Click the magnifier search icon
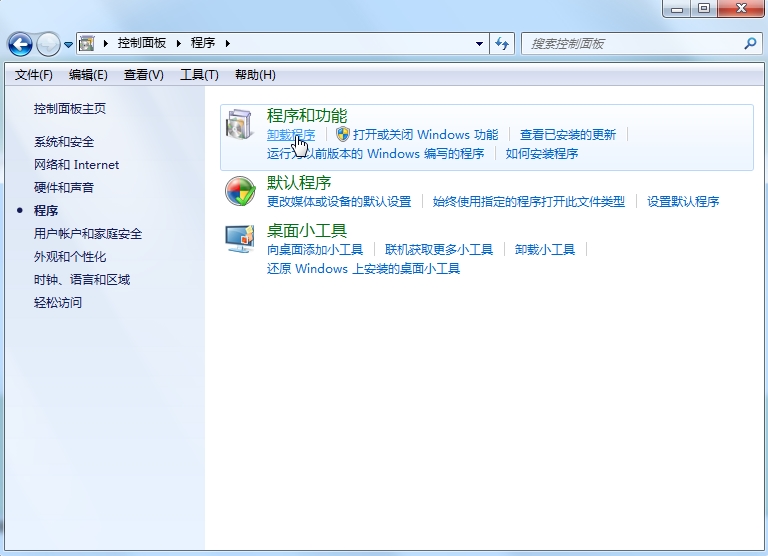The width and height of the screenshot is (768, 556). click(750, 44)
